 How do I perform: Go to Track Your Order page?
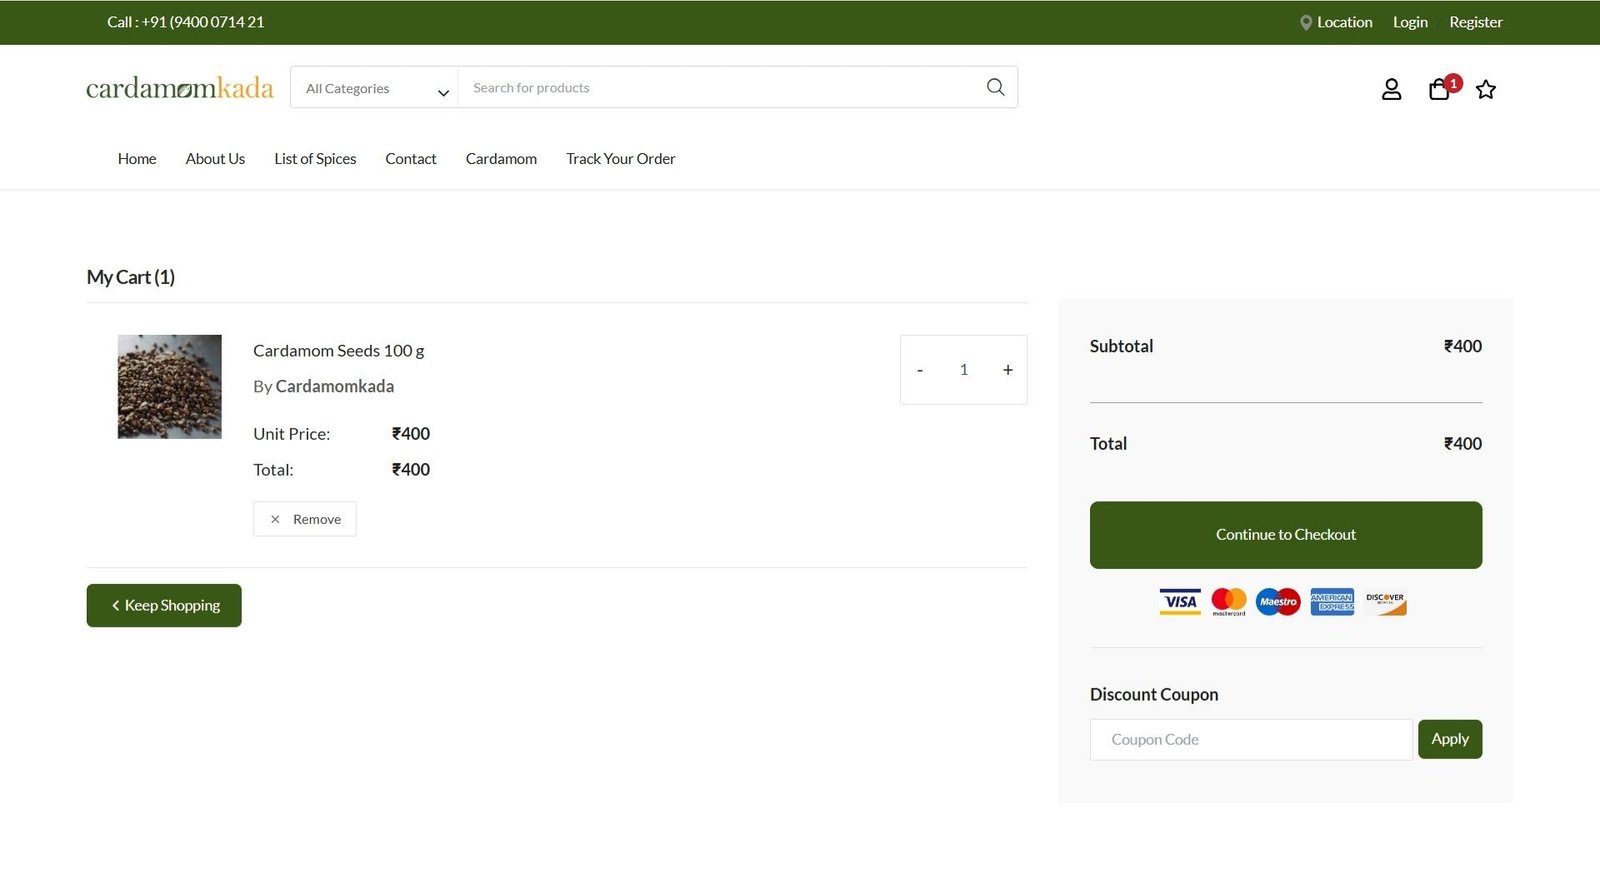tap(620, 159)
